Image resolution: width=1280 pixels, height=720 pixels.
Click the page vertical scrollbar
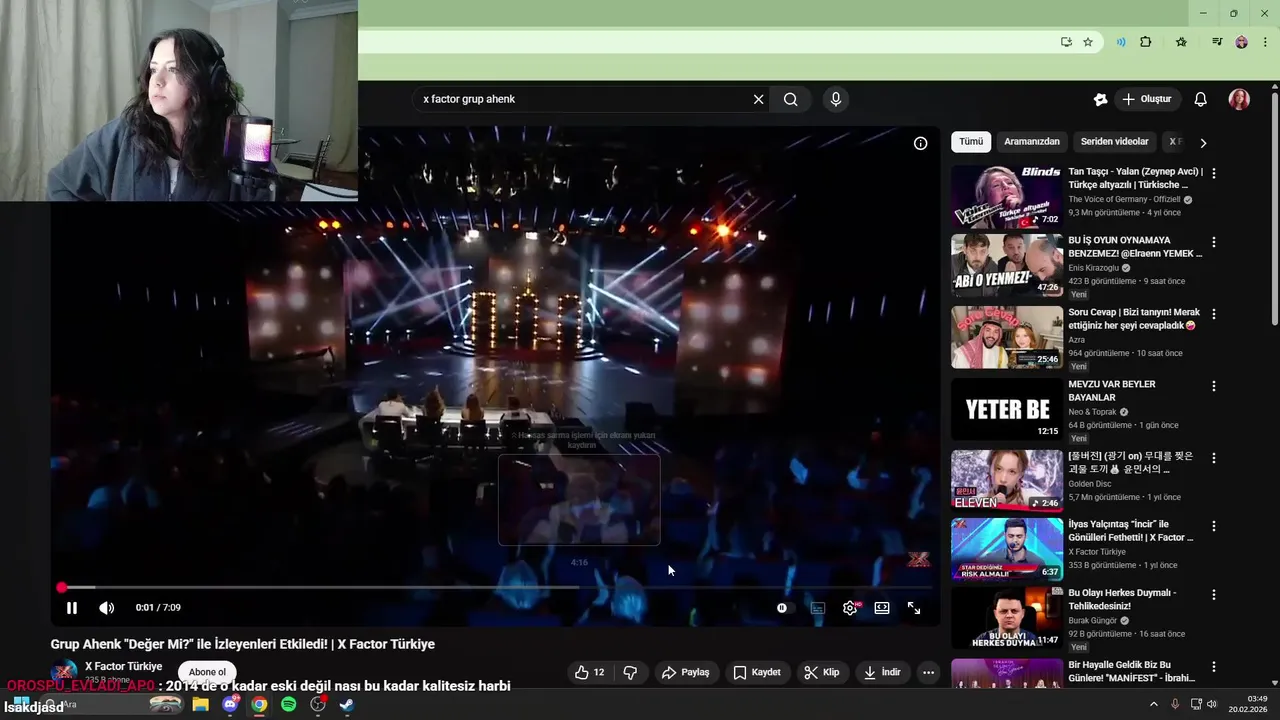coord(1274,208)
